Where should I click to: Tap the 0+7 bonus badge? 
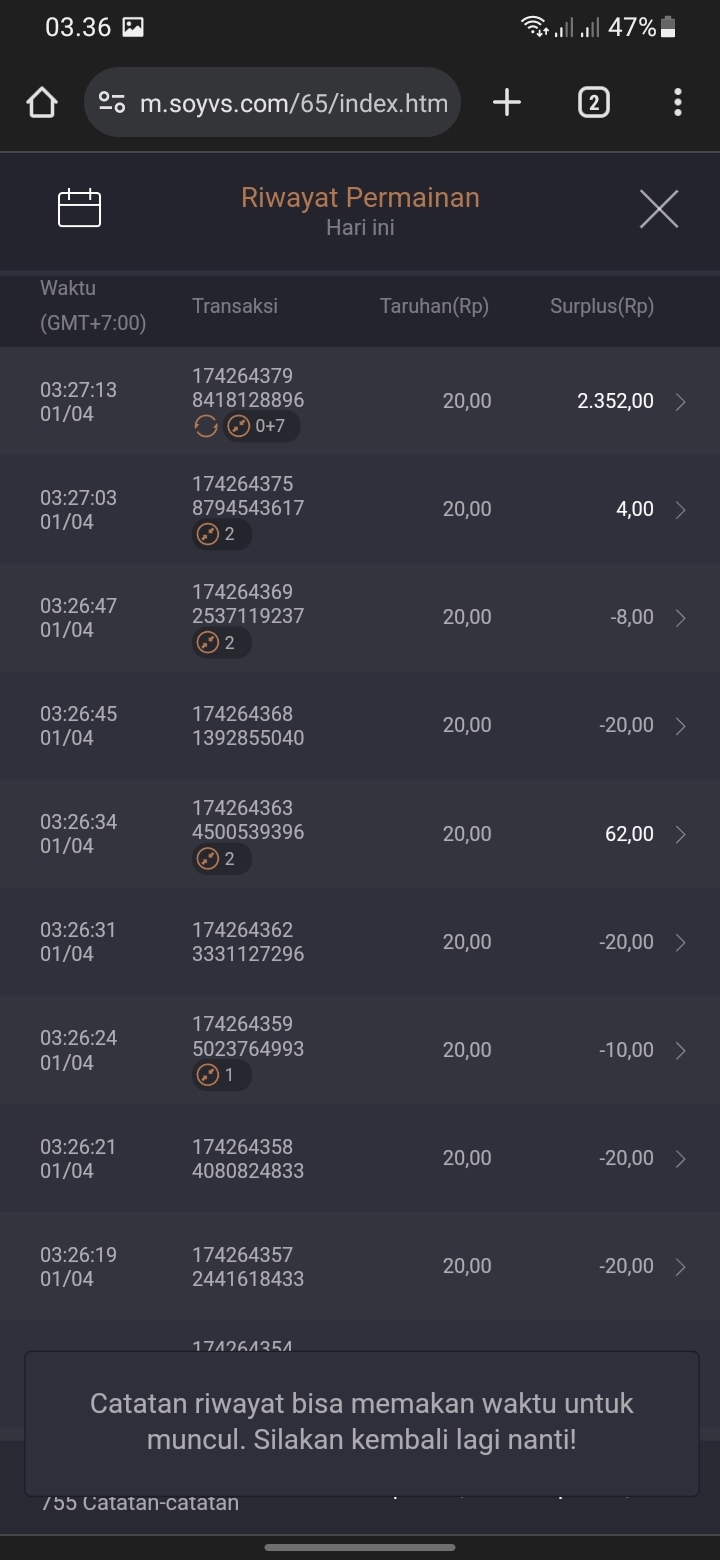(261, 427)
